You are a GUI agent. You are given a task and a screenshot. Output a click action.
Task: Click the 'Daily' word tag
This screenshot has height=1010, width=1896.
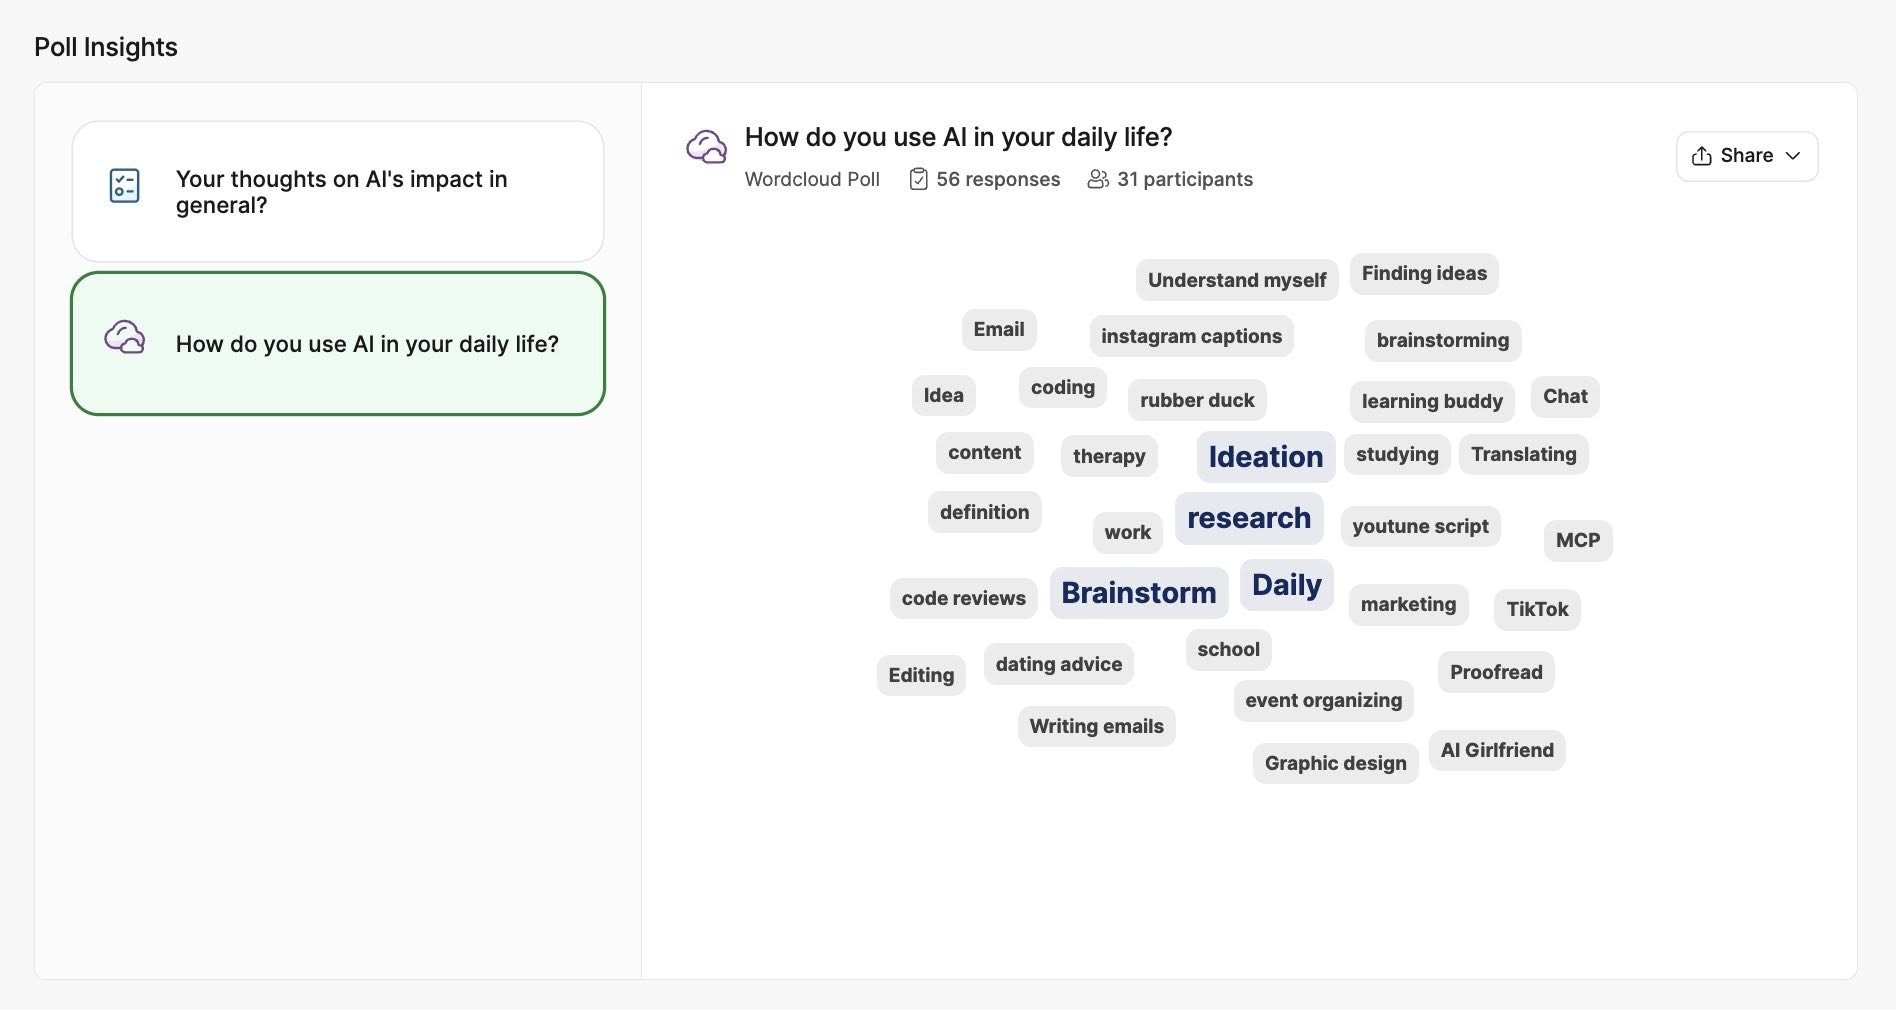(x=1286, y=585)
